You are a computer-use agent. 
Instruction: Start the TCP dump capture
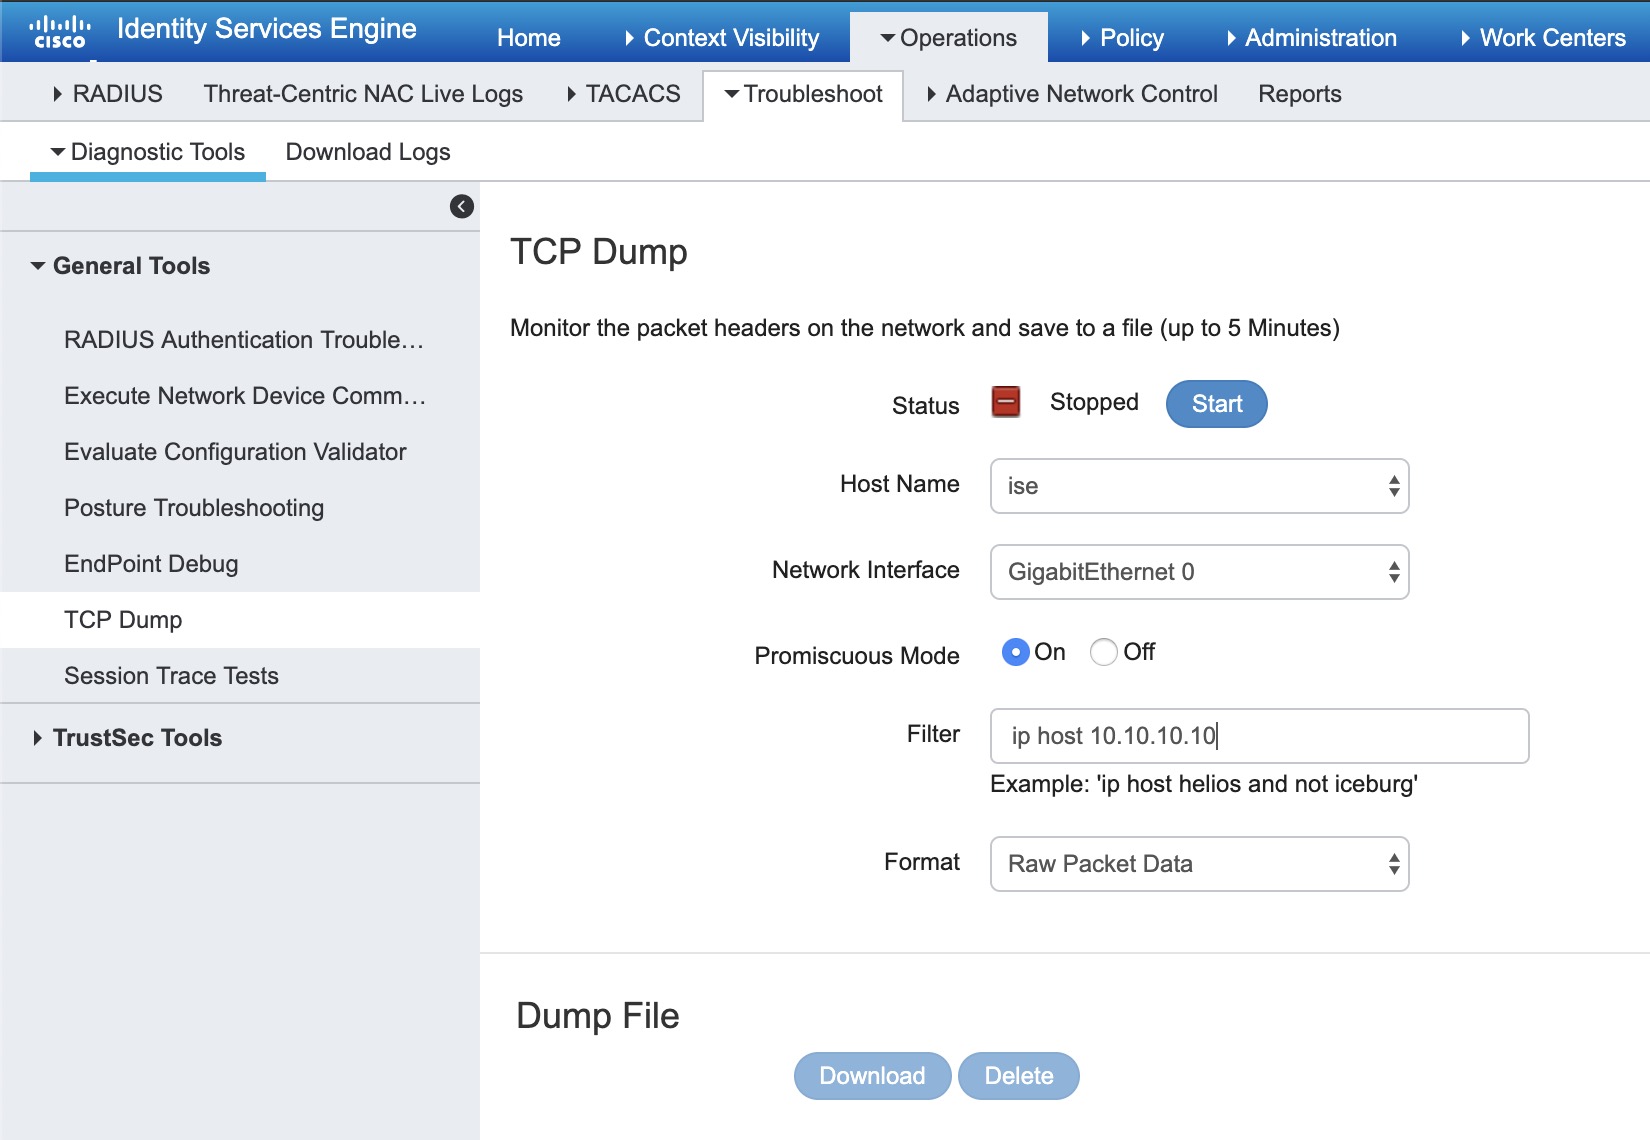click(x=1216, y=404)
